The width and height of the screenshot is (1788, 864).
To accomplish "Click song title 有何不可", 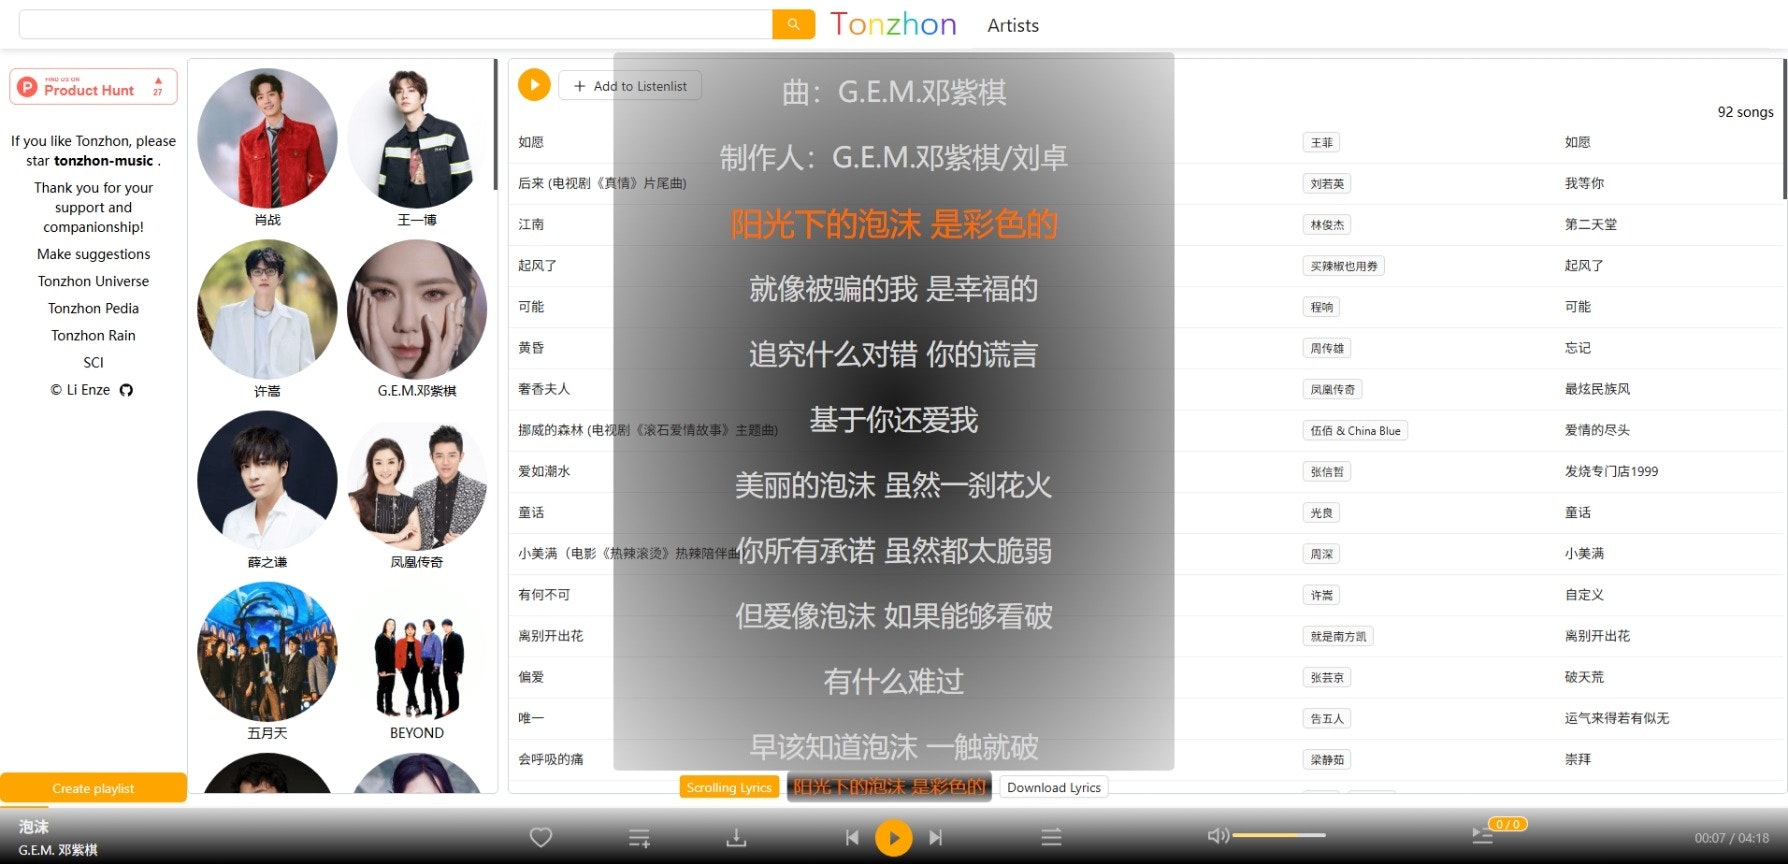I will click(544, 594).
